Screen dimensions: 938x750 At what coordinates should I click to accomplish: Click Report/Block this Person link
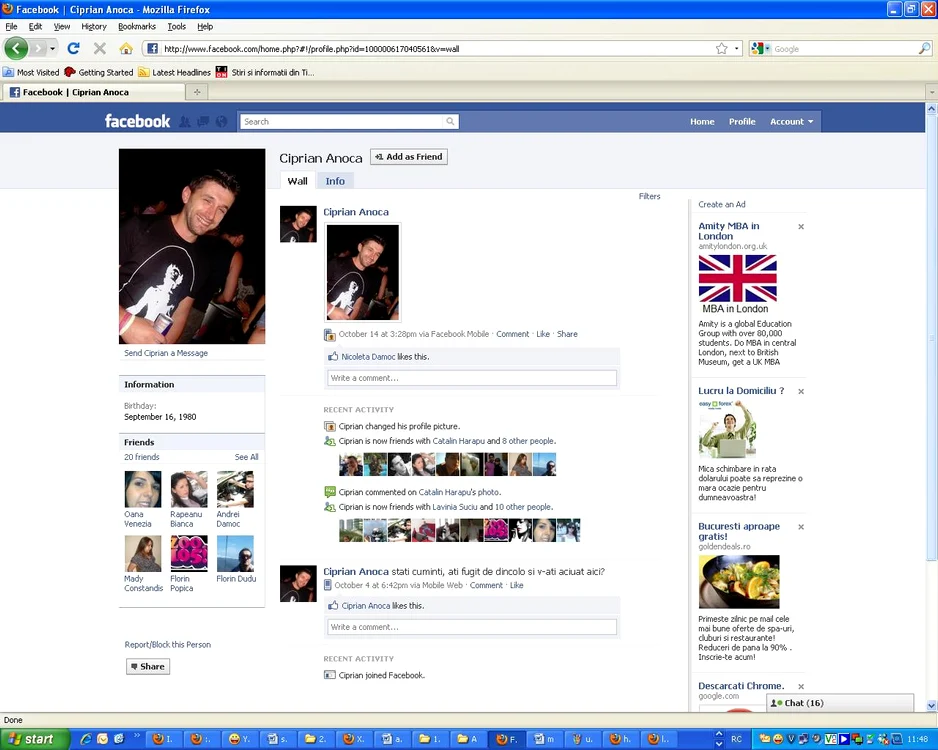(x=168, y=645)
